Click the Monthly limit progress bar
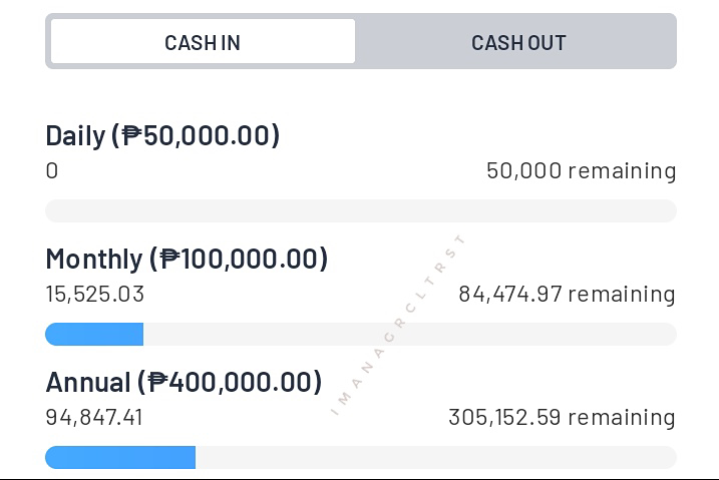 [361, 334]
